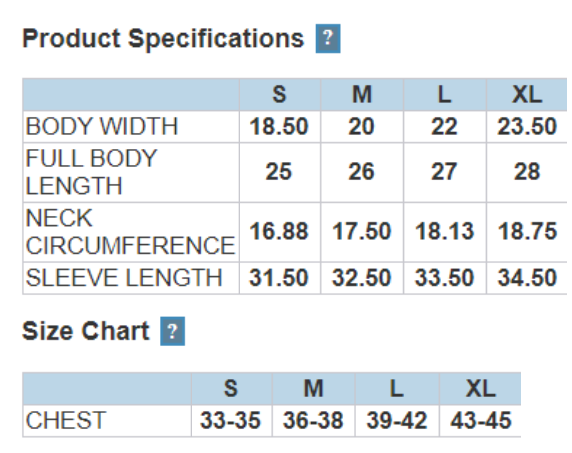Image resolution: width=572 pixels, height=453 pixels.
Task: Click the FULL BODY LENGTH row label
Action: click(x=91, y=172)
